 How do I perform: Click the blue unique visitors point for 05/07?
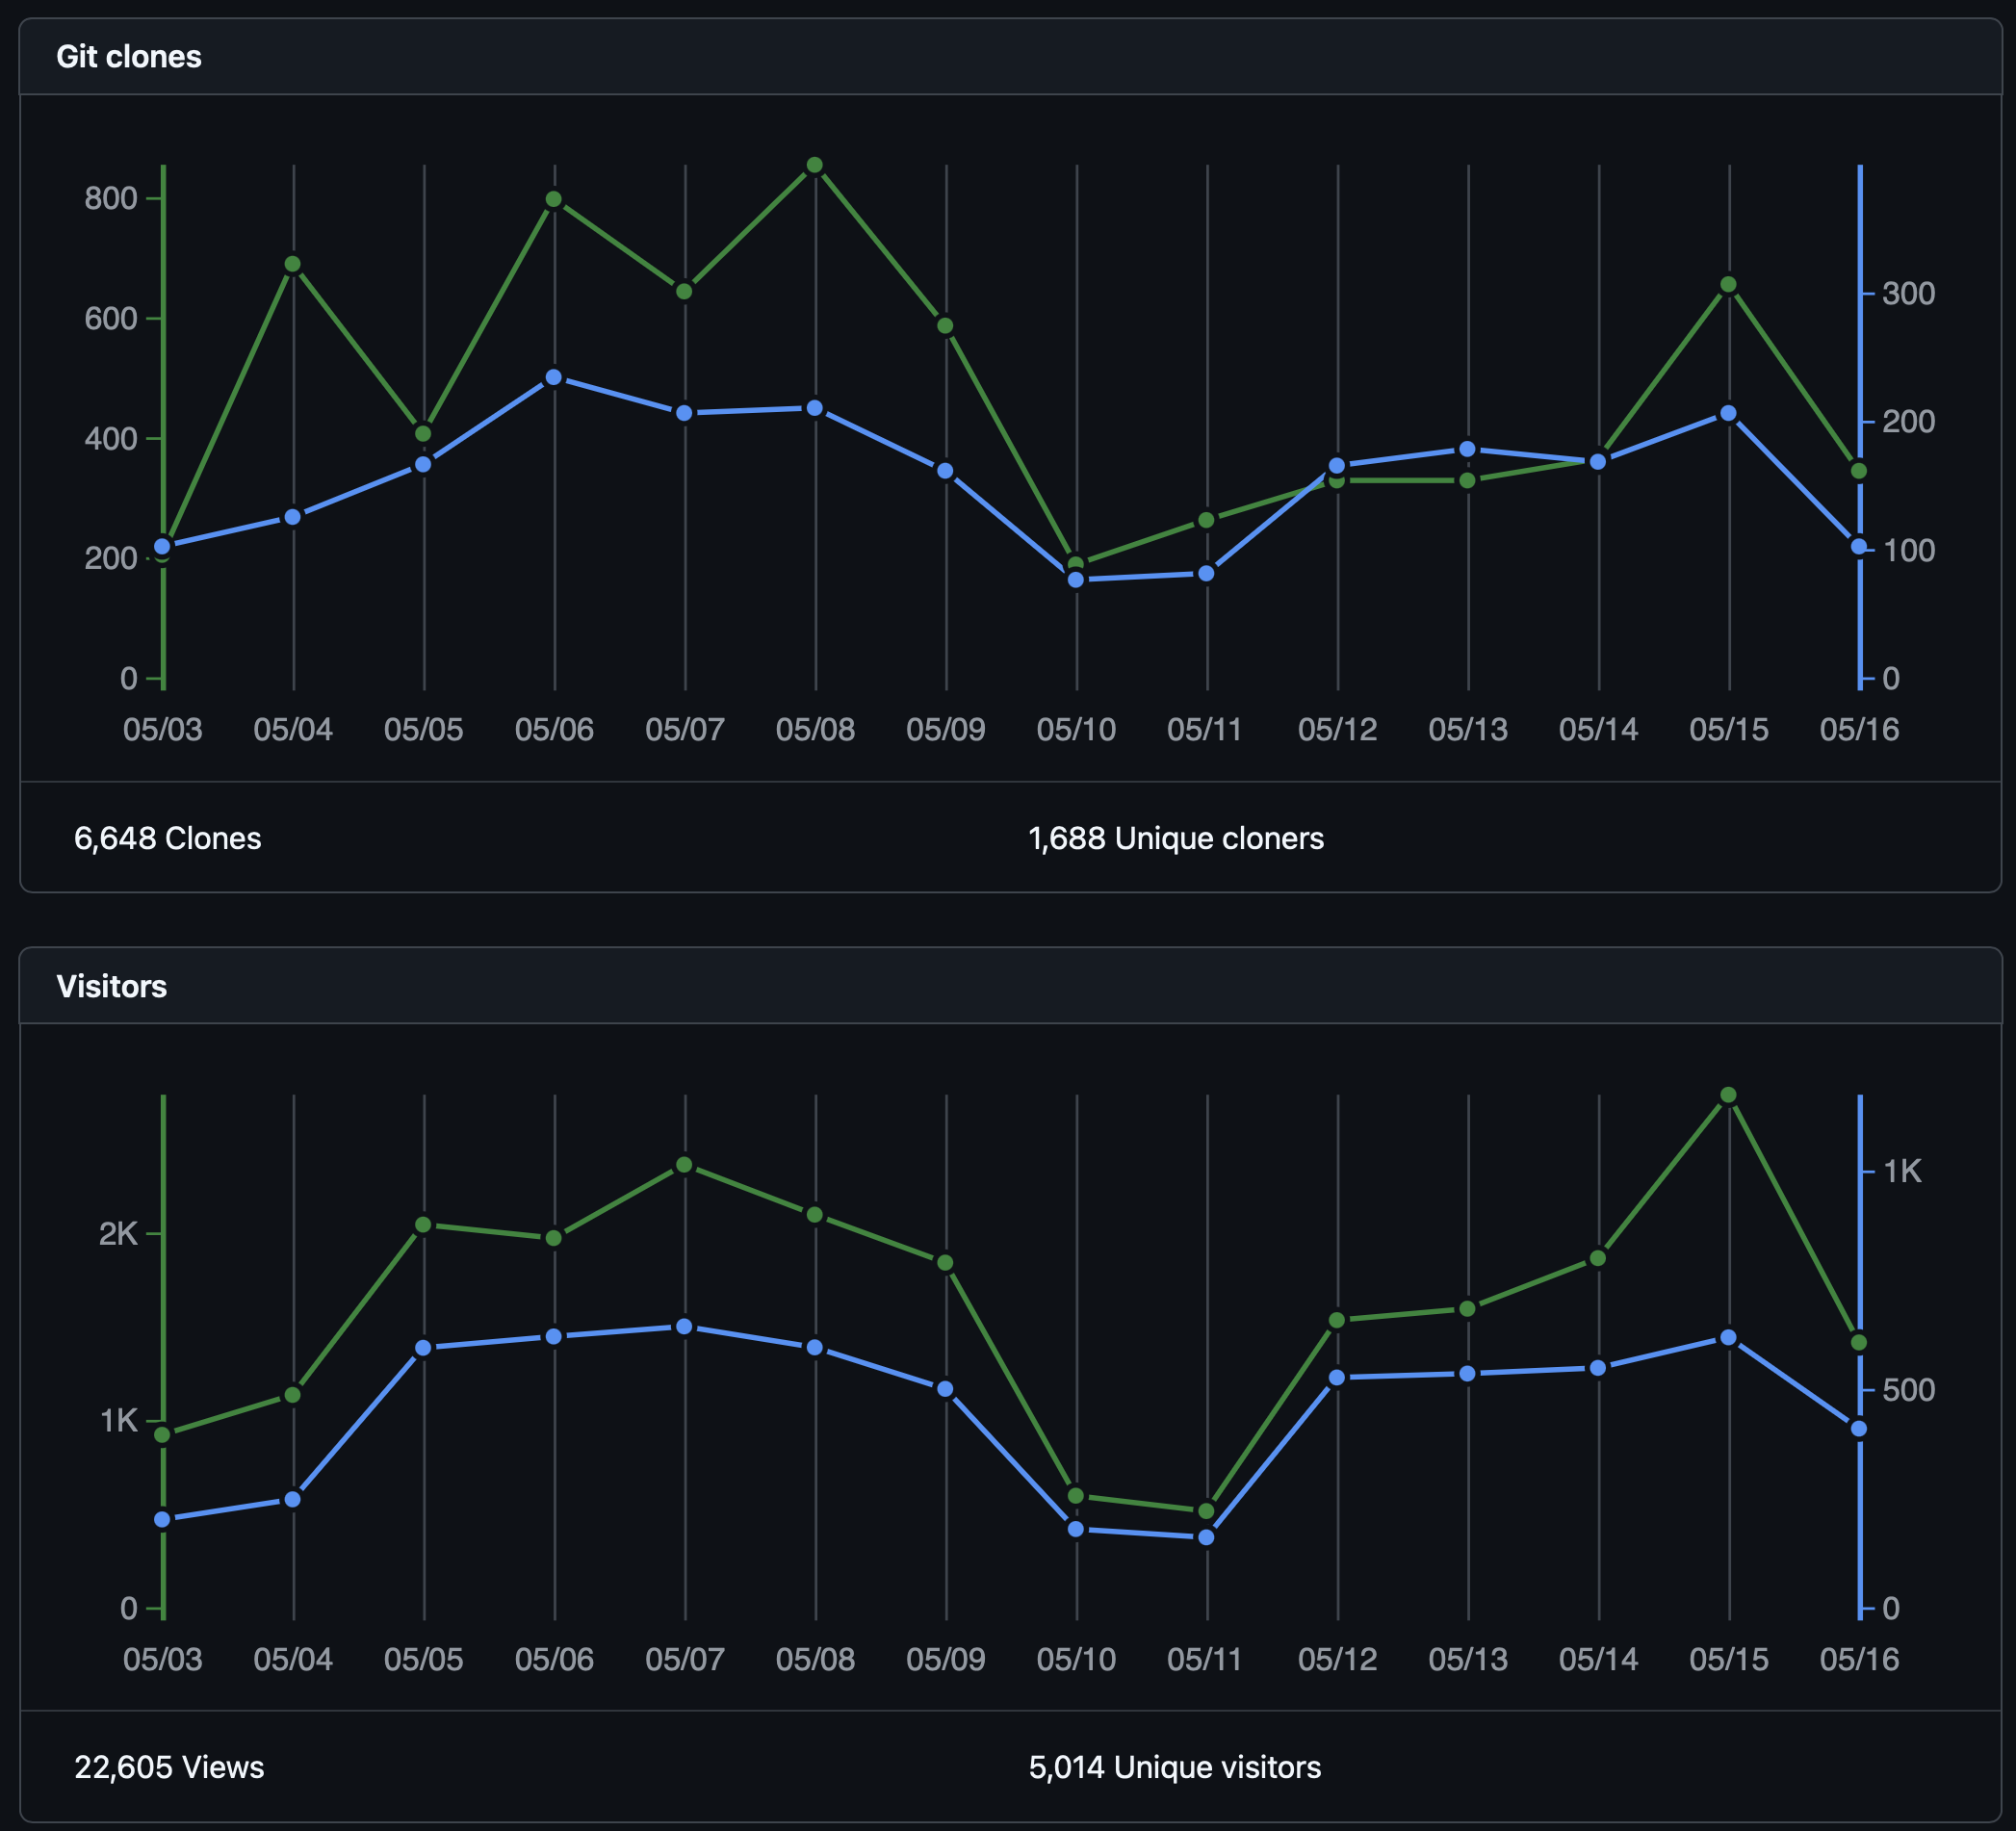coord(684,1326)
